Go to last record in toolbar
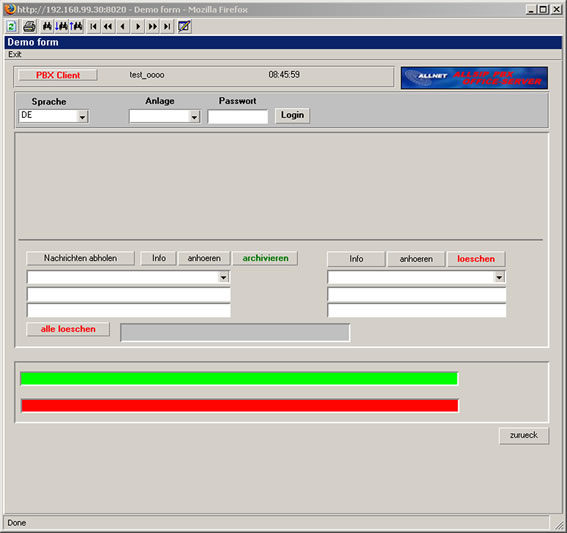This screenshot has width=567, height=533. pyautogui.click(x=167, y=26)
